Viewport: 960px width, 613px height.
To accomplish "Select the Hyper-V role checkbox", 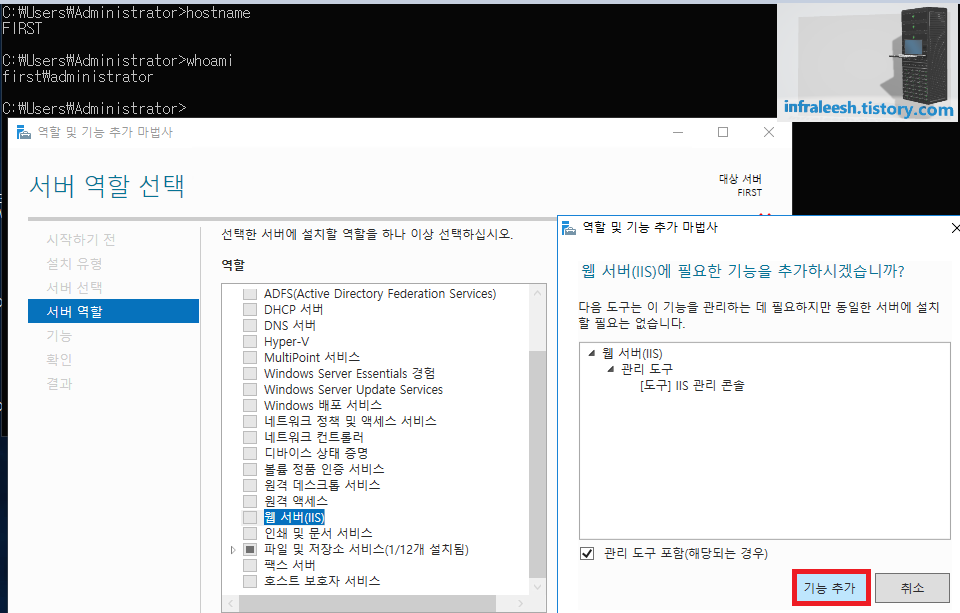I will click(250, 342).
